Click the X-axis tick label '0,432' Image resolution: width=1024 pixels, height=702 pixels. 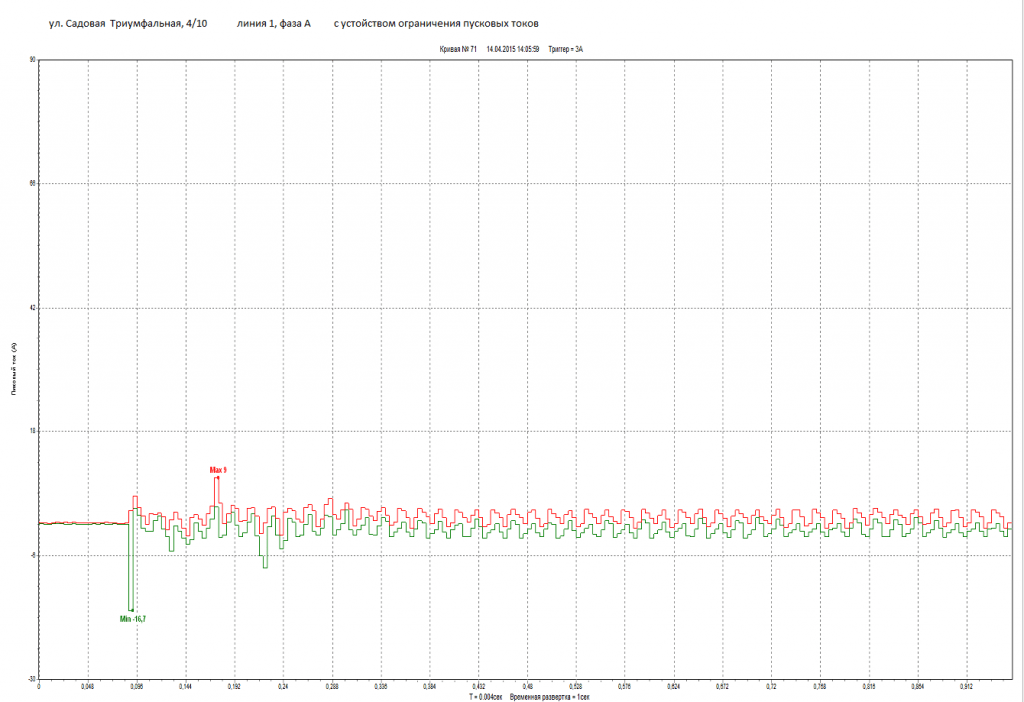[x=479, y=687]
